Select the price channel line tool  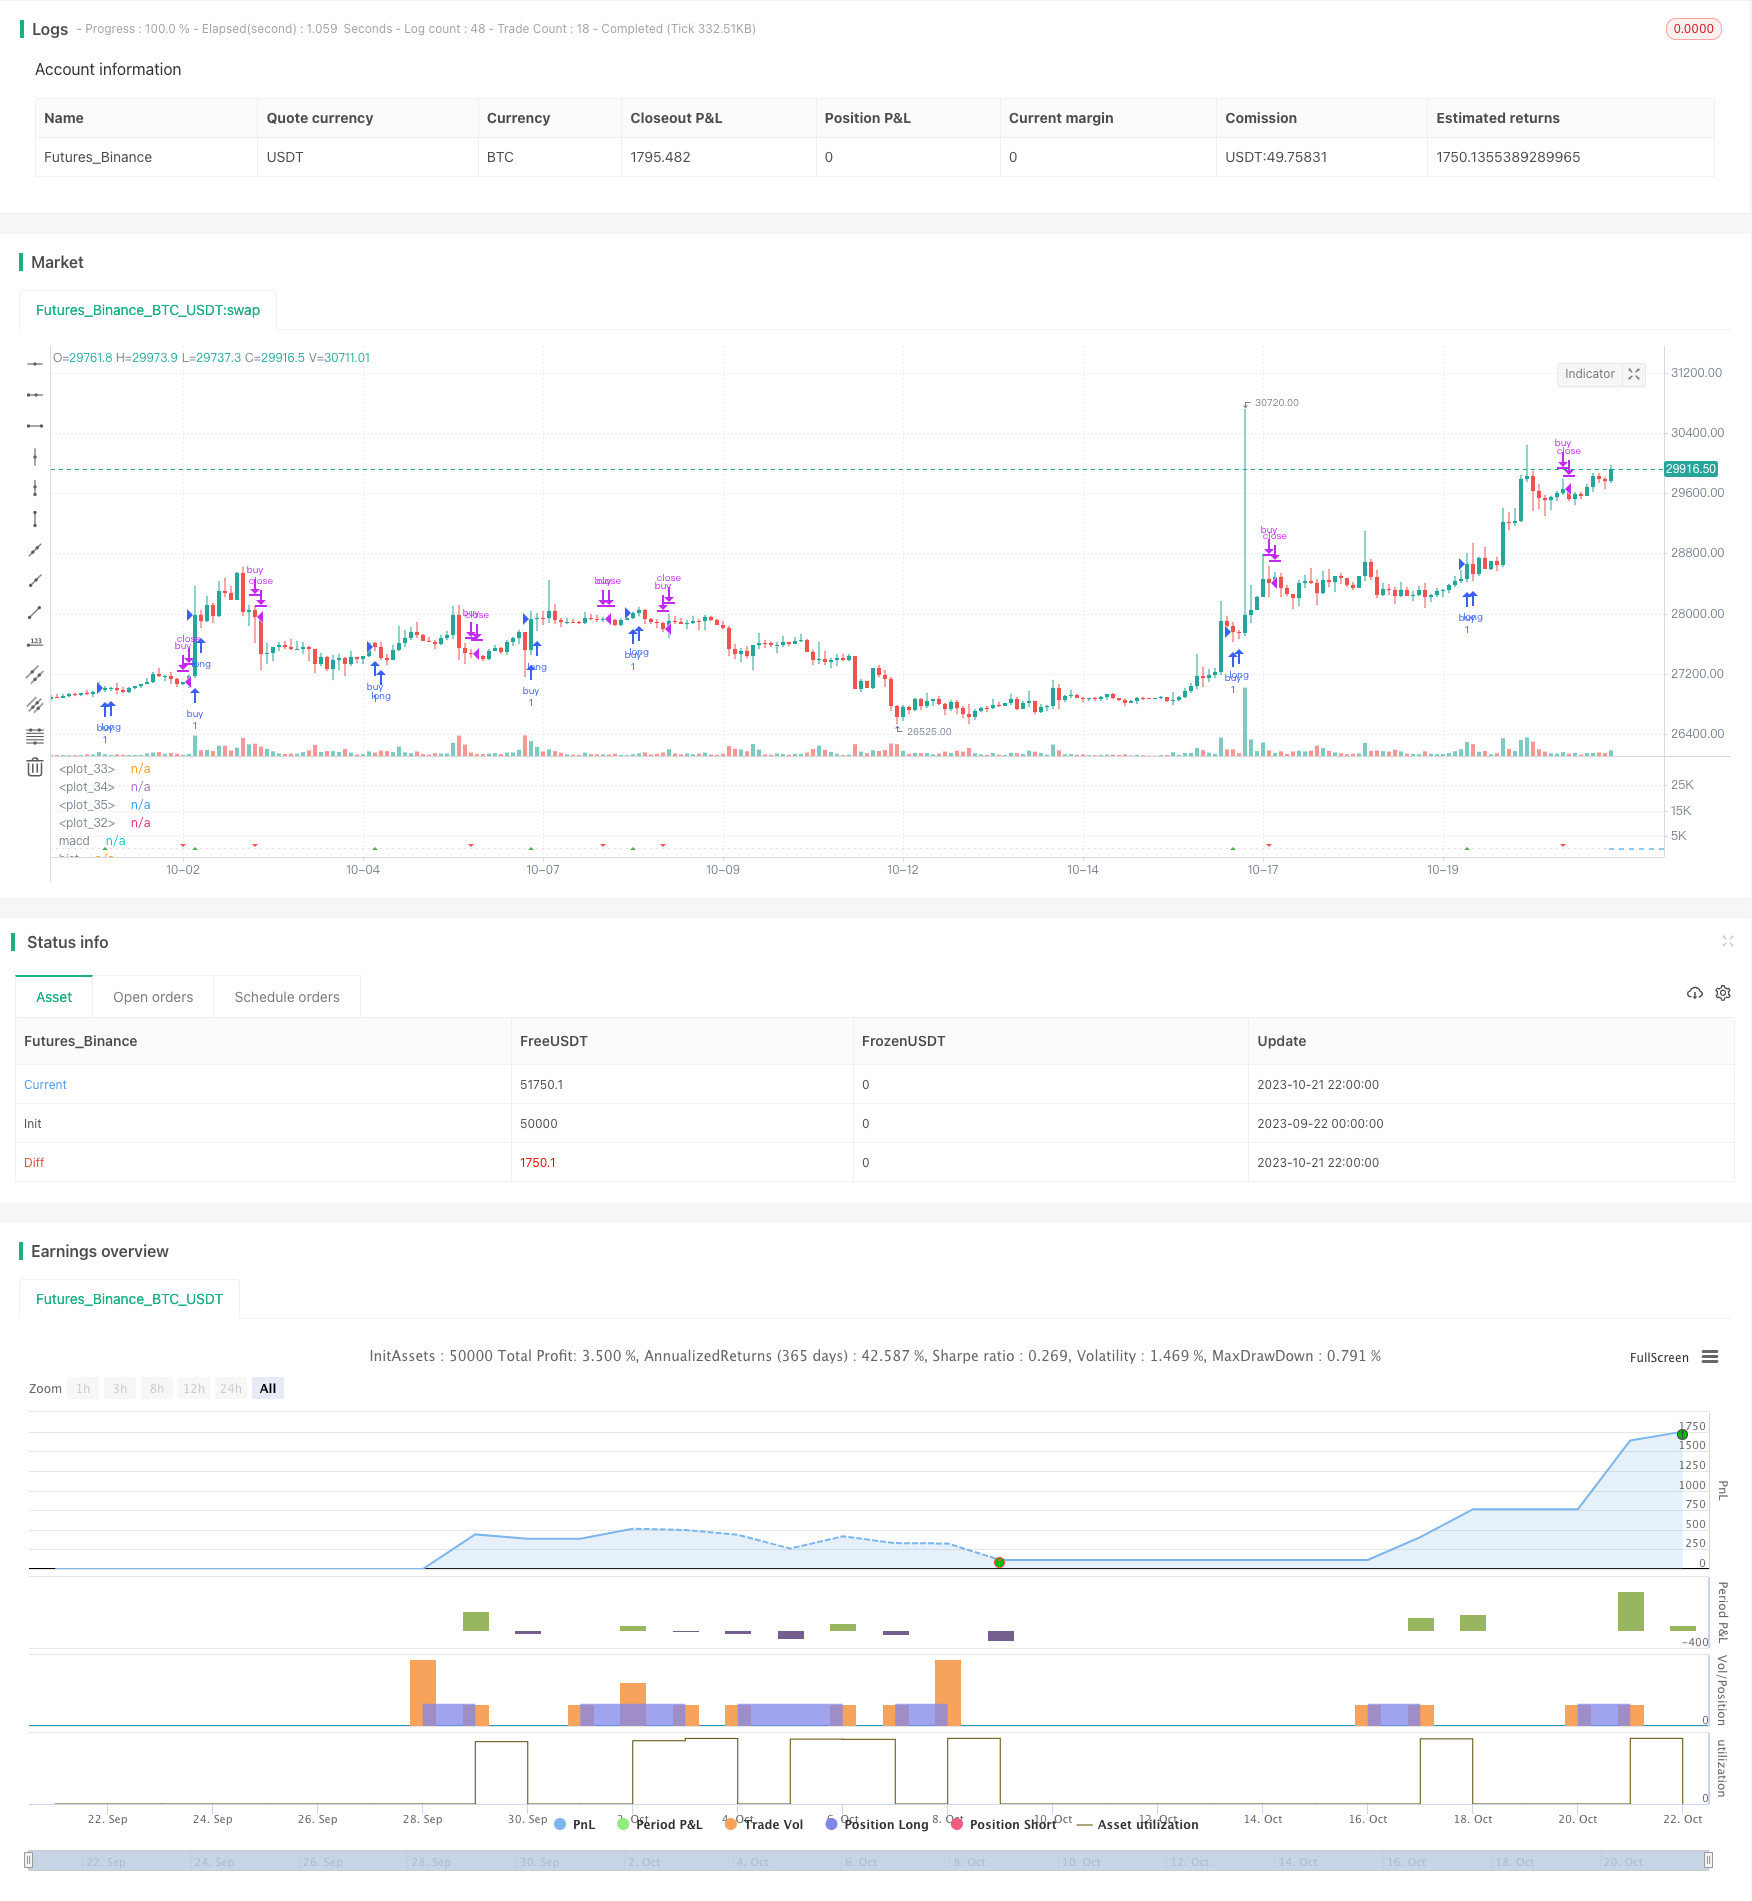[35, 674]
